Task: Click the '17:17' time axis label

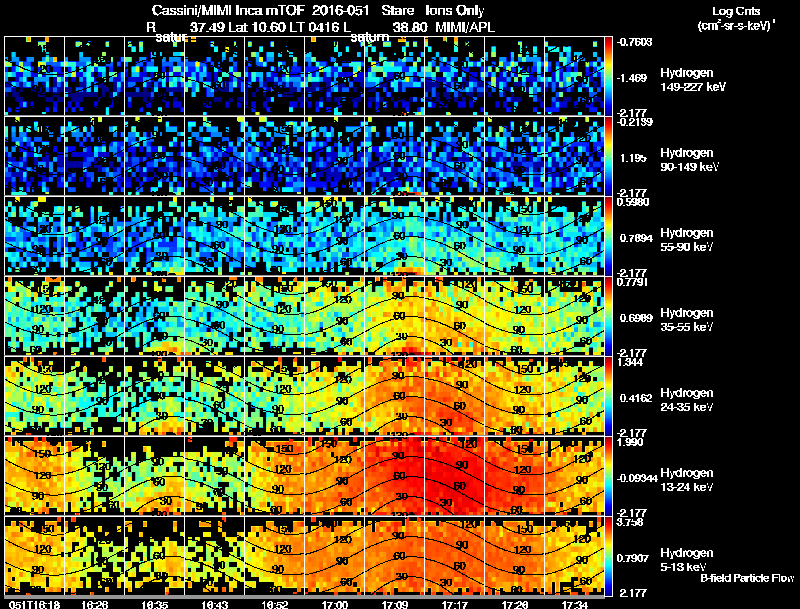Action: tap(455, 604)
